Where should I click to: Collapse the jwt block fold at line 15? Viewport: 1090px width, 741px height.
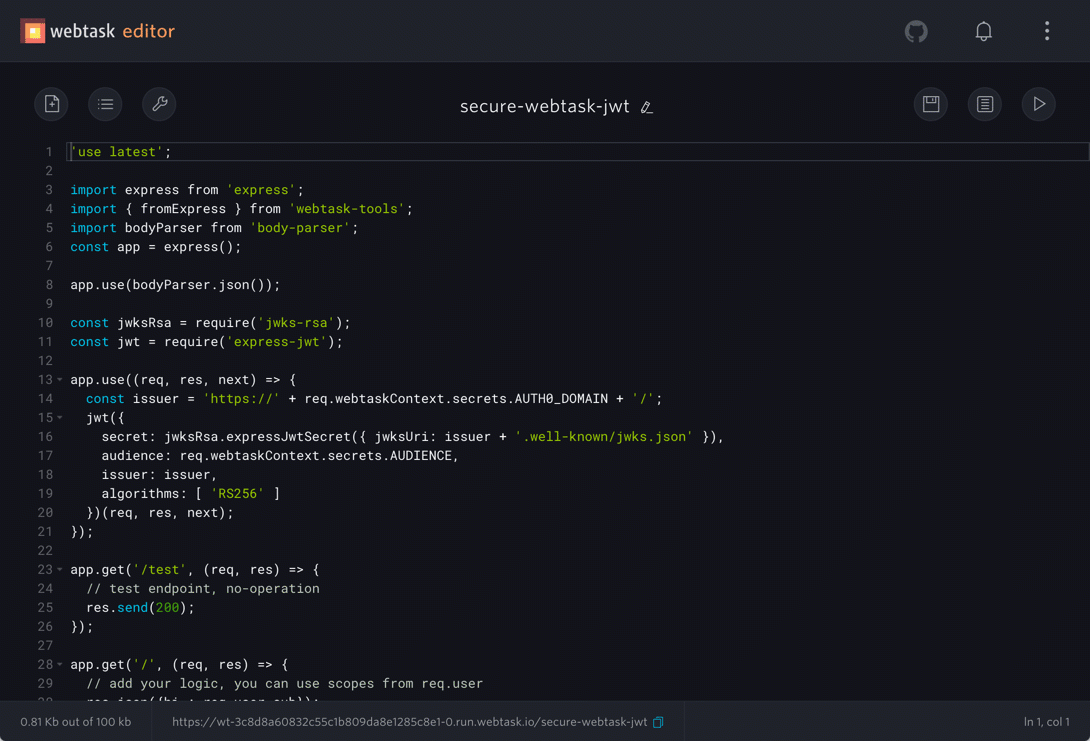pyautogui.click(x=60, y=418)
